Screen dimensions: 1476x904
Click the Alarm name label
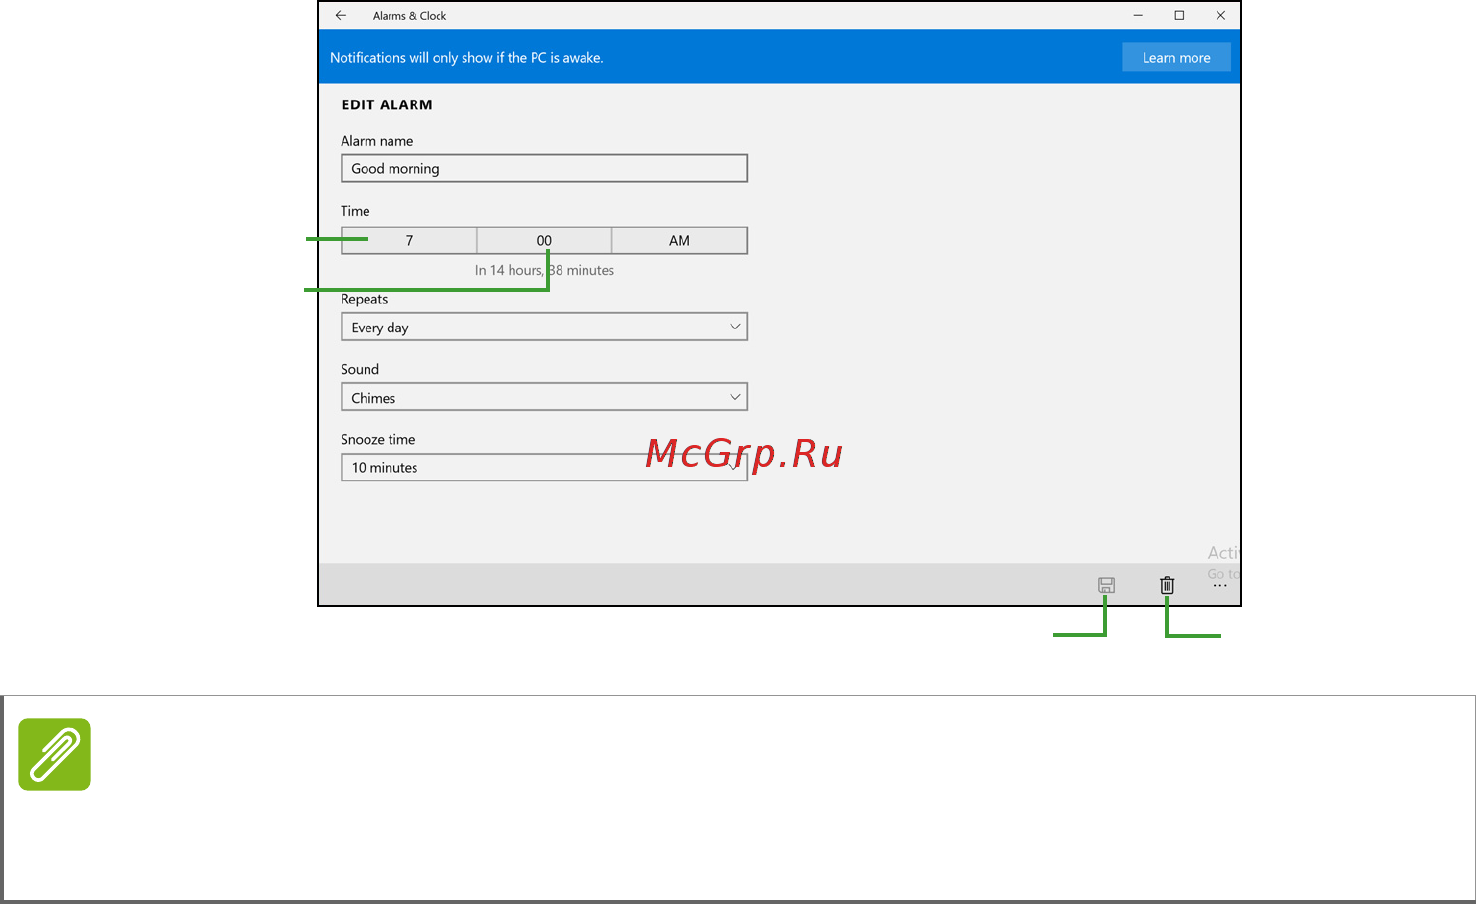[377, 141]
